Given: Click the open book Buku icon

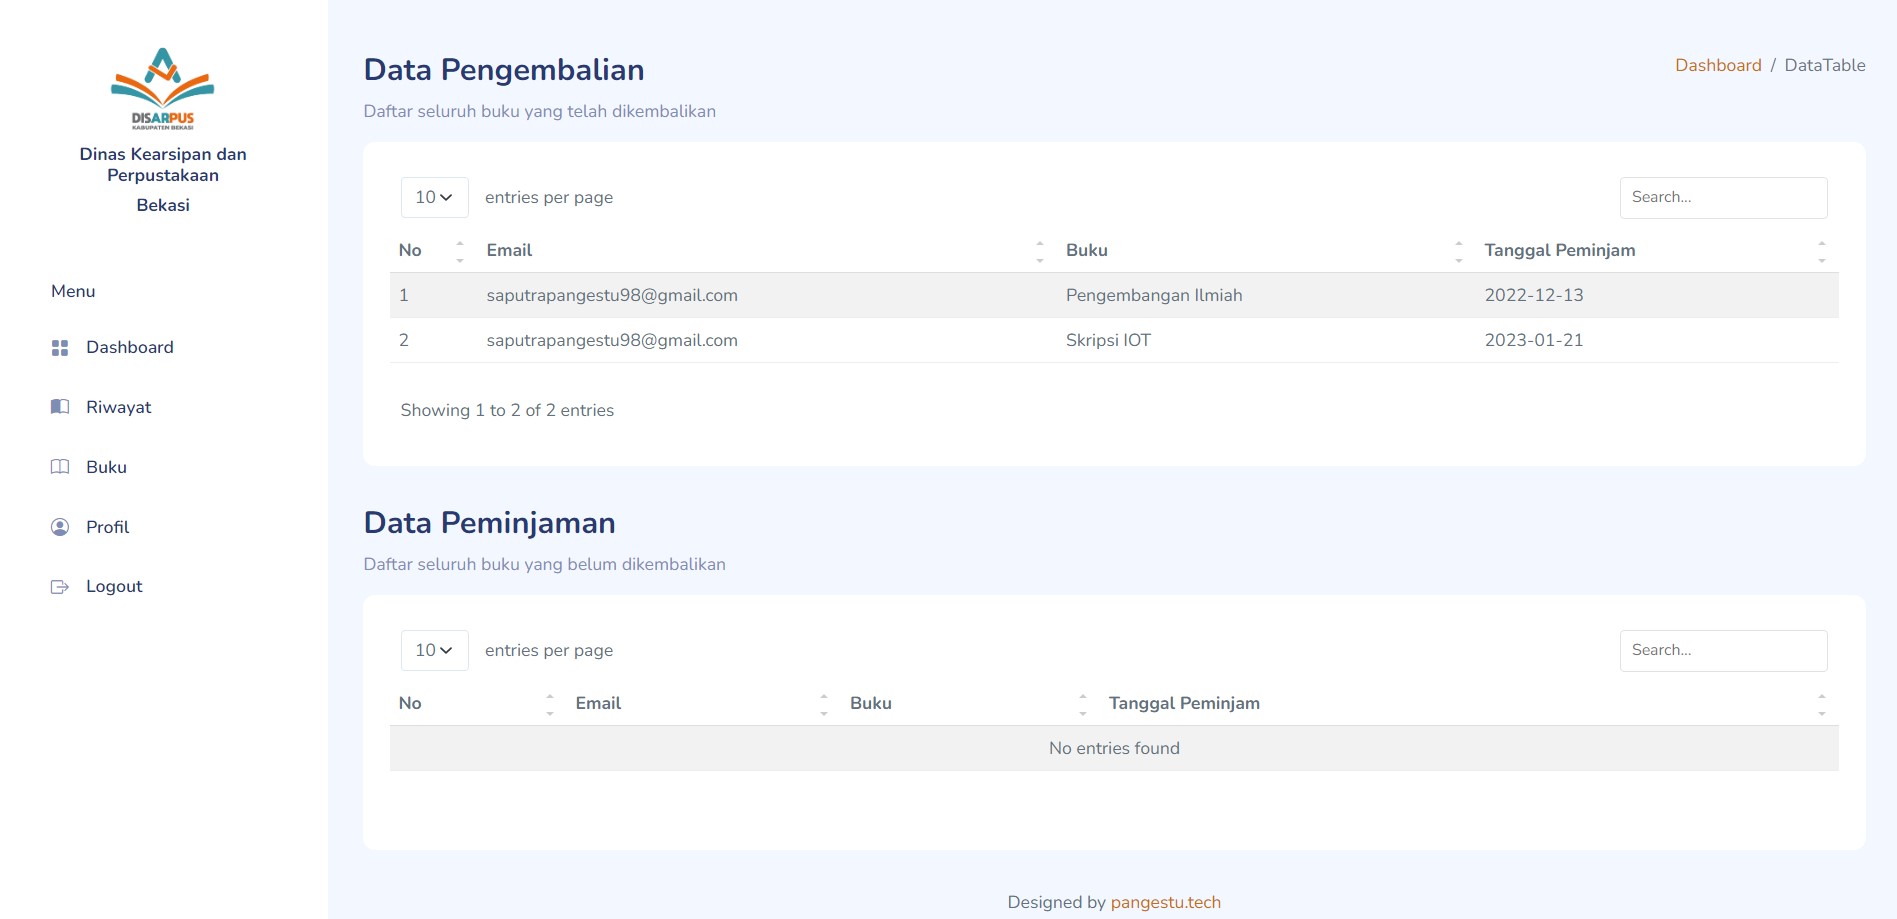Looking at the screenshot, I should tap(60, 467).
